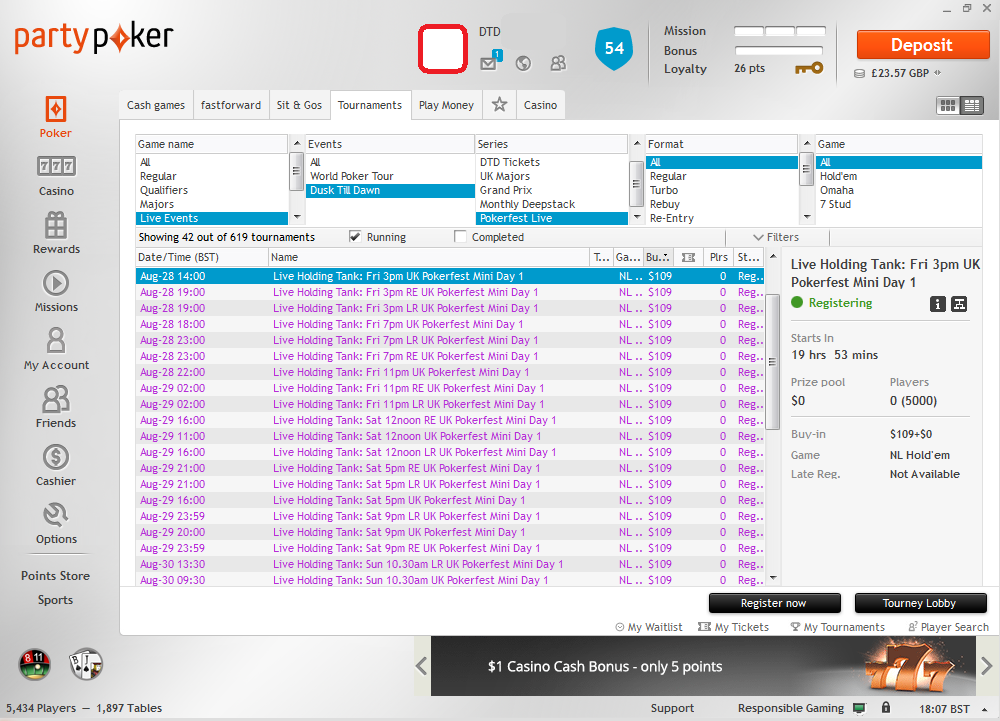Image resolution: width=1000 pixels, height=721 pixels.
Task: Expand the Filters dropdown
Action: [776, 237]
